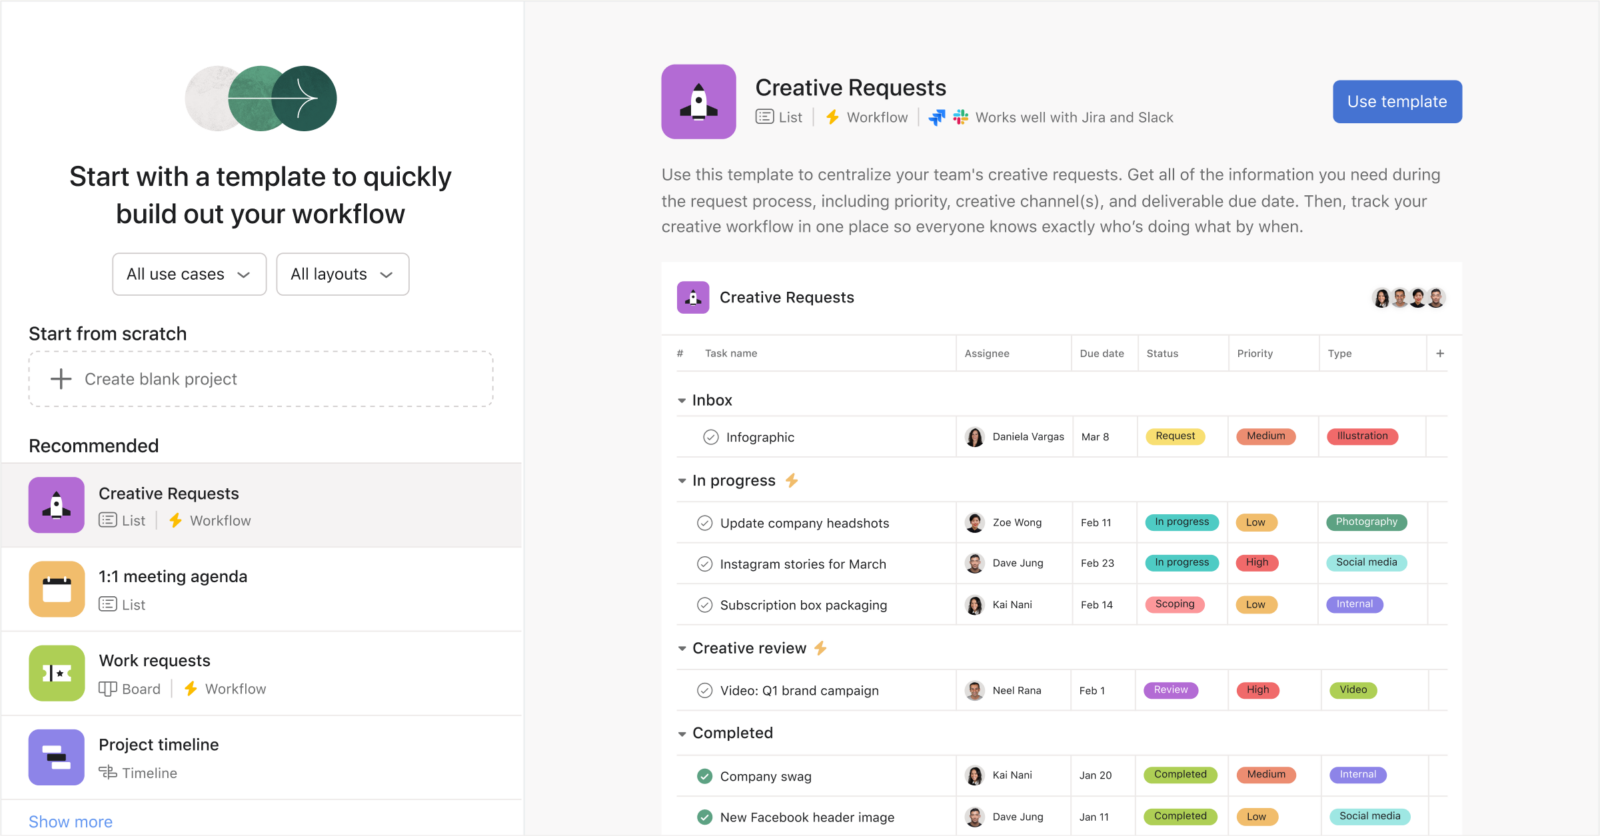Open the All layouts dropdown

(342, 273)
